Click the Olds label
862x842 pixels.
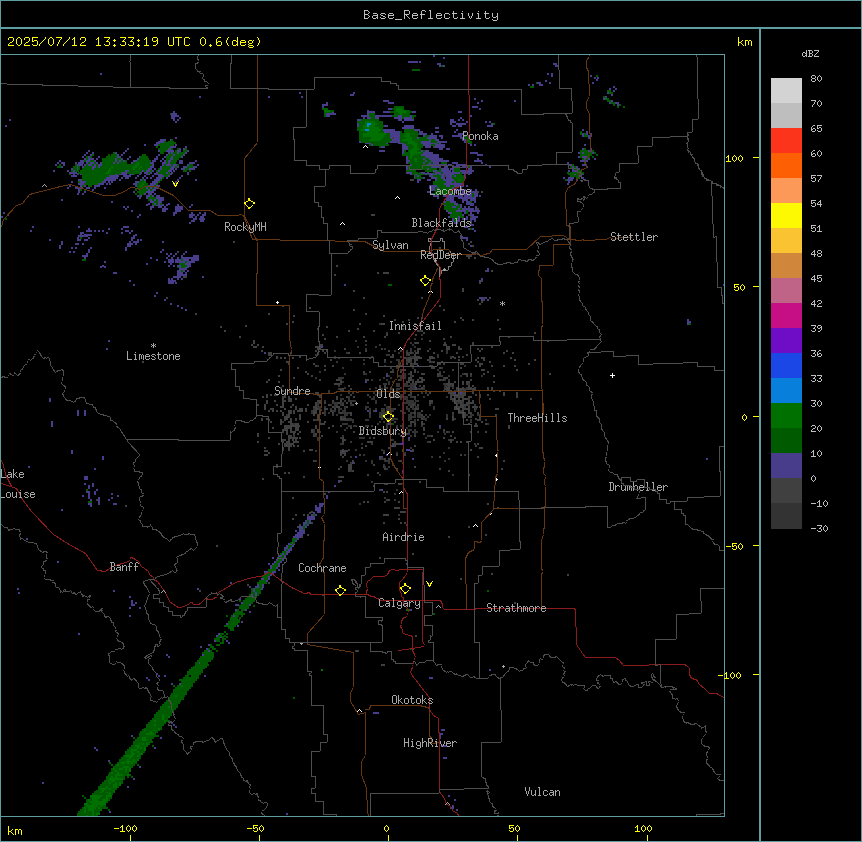(388, 394)
